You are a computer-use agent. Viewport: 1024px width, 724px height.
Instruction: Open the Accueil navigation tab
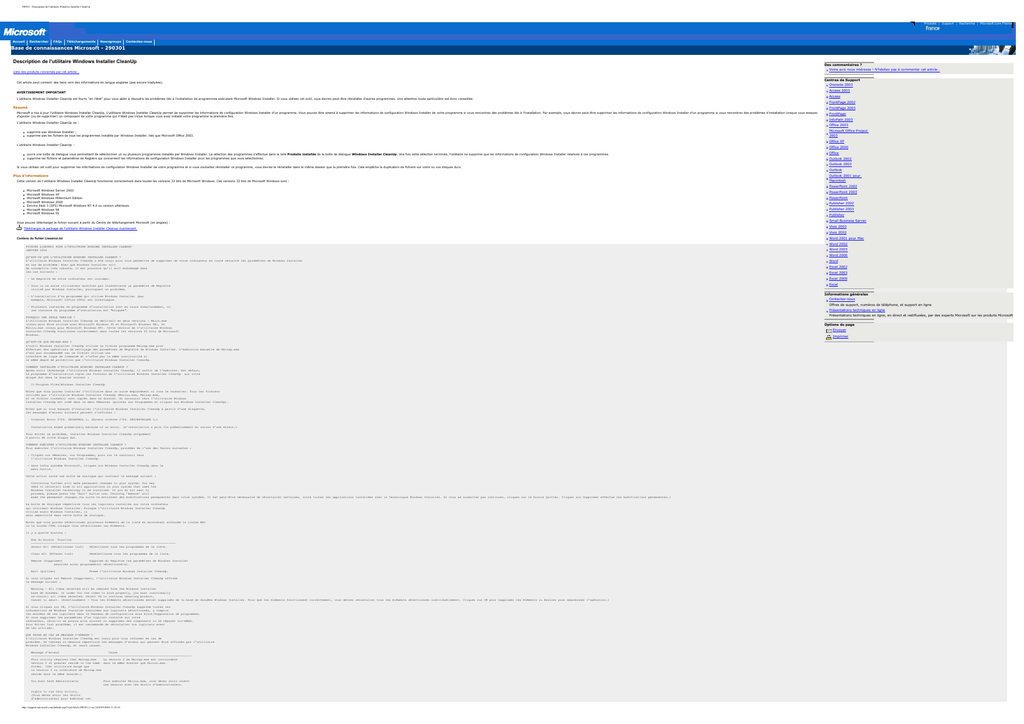pyautogui.click(x=19, y=42)
